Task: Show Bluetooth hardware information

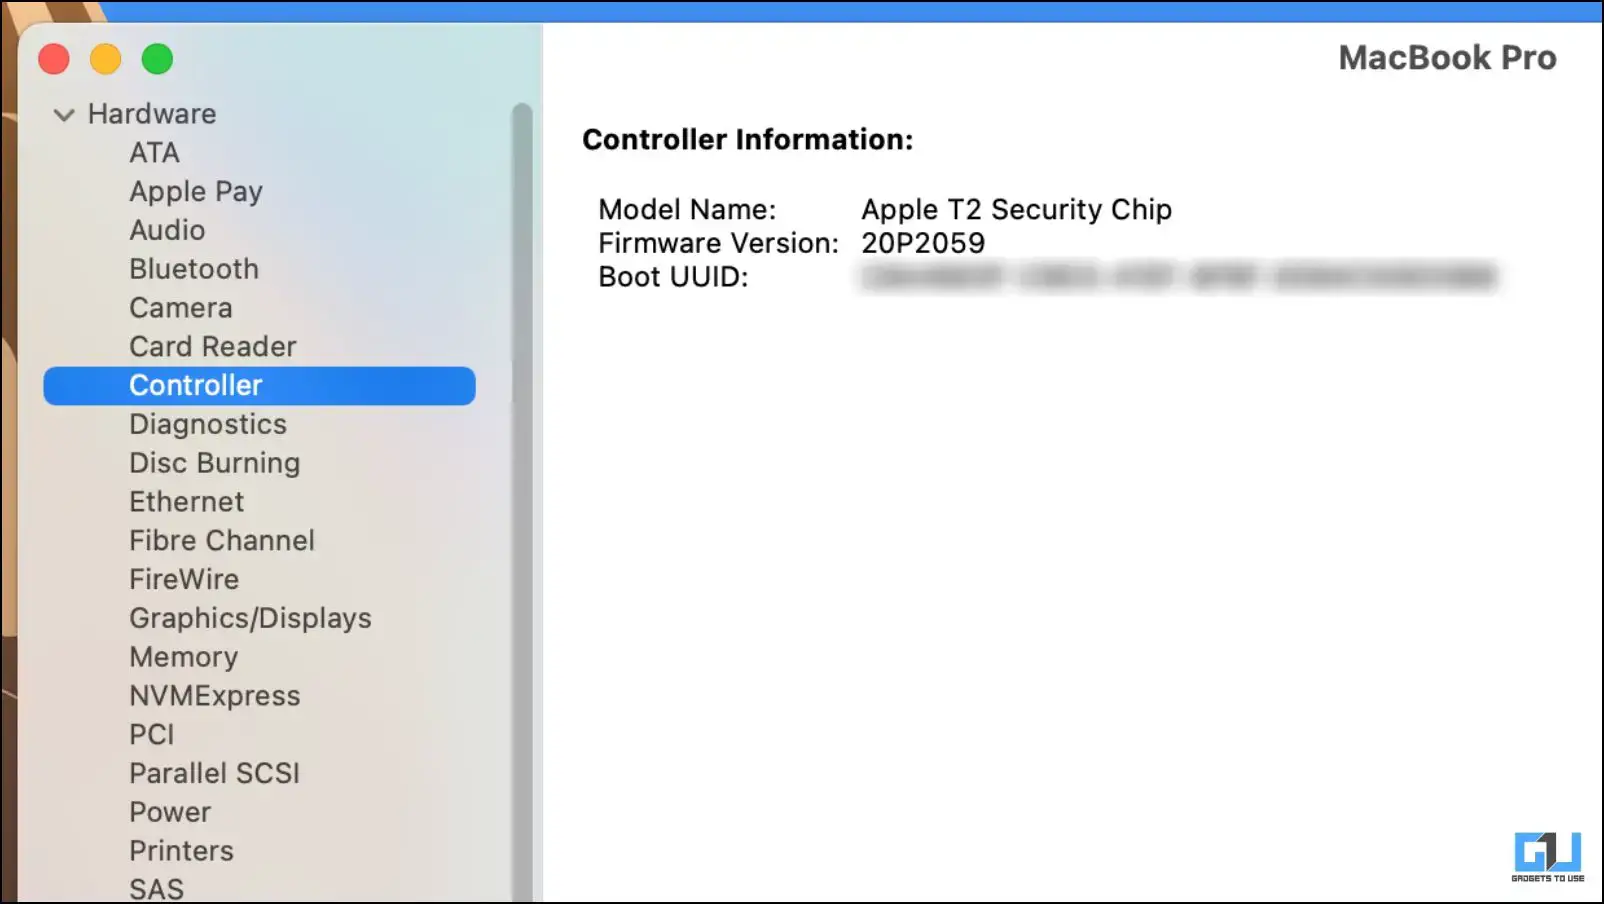Action: point(193,269)
